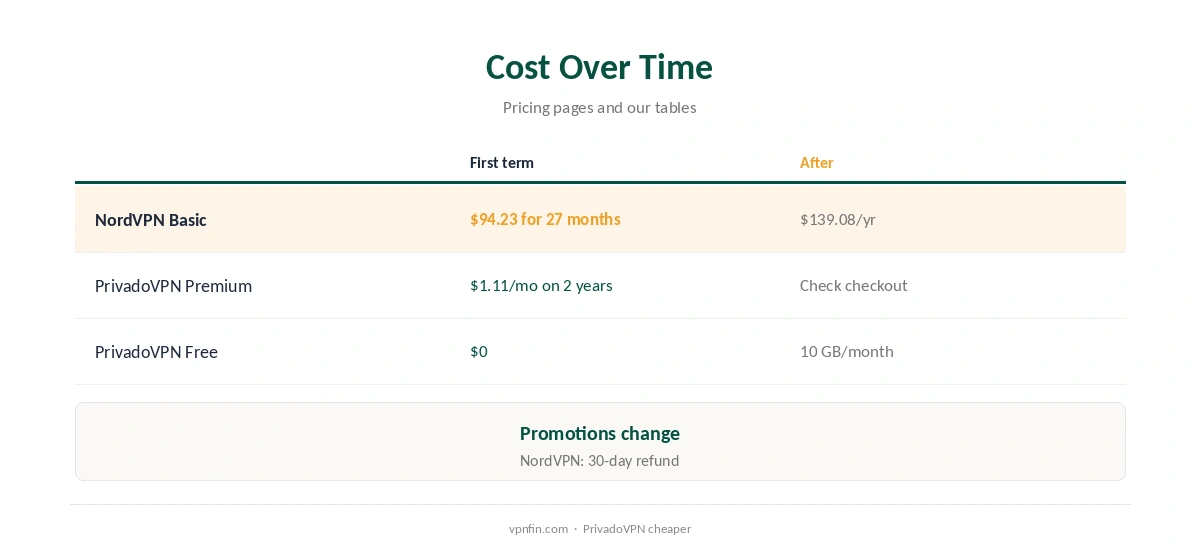Viewport: 1200px width, 548px height.
Task: Click the '$94.23 for 27 months' cell
Action: pyautogui.click(x=545, y=219)
